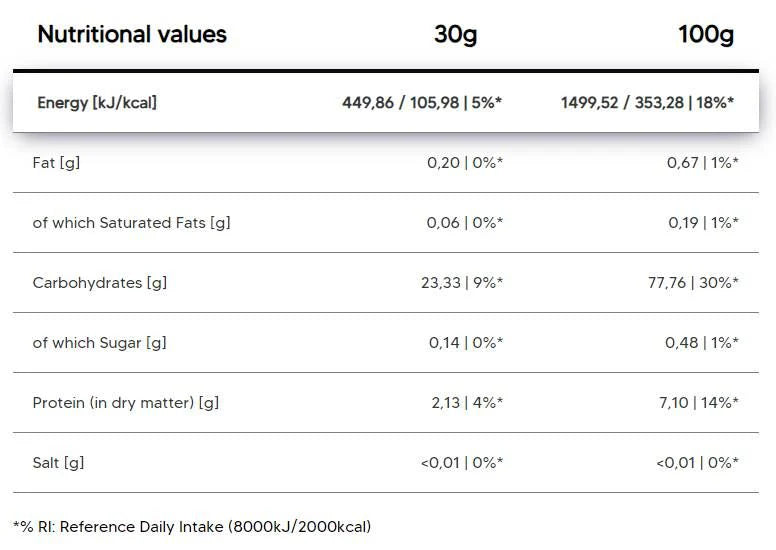The image size is (776, 550).
Task: Select the Fat [g] row label
Action: click(56, 162)
